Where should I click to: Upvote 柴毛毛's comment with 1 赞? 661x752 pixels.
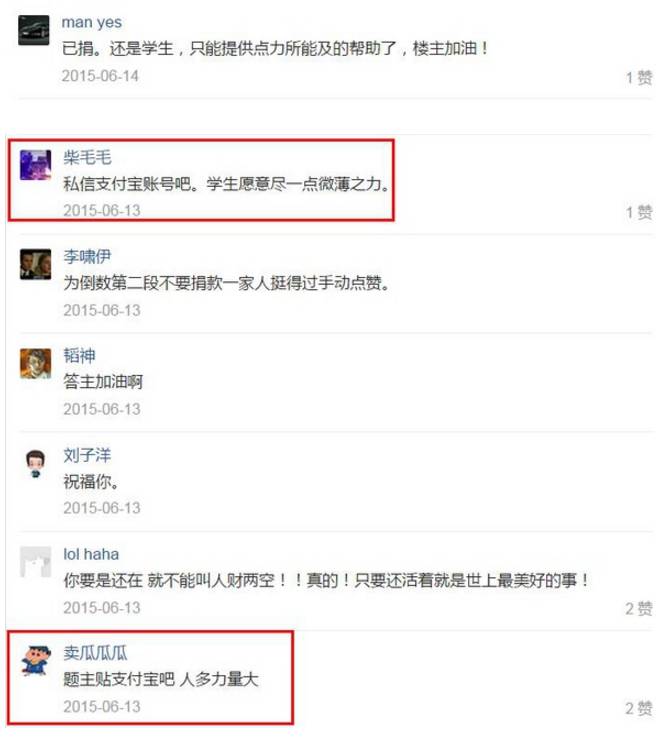[639, 212]
